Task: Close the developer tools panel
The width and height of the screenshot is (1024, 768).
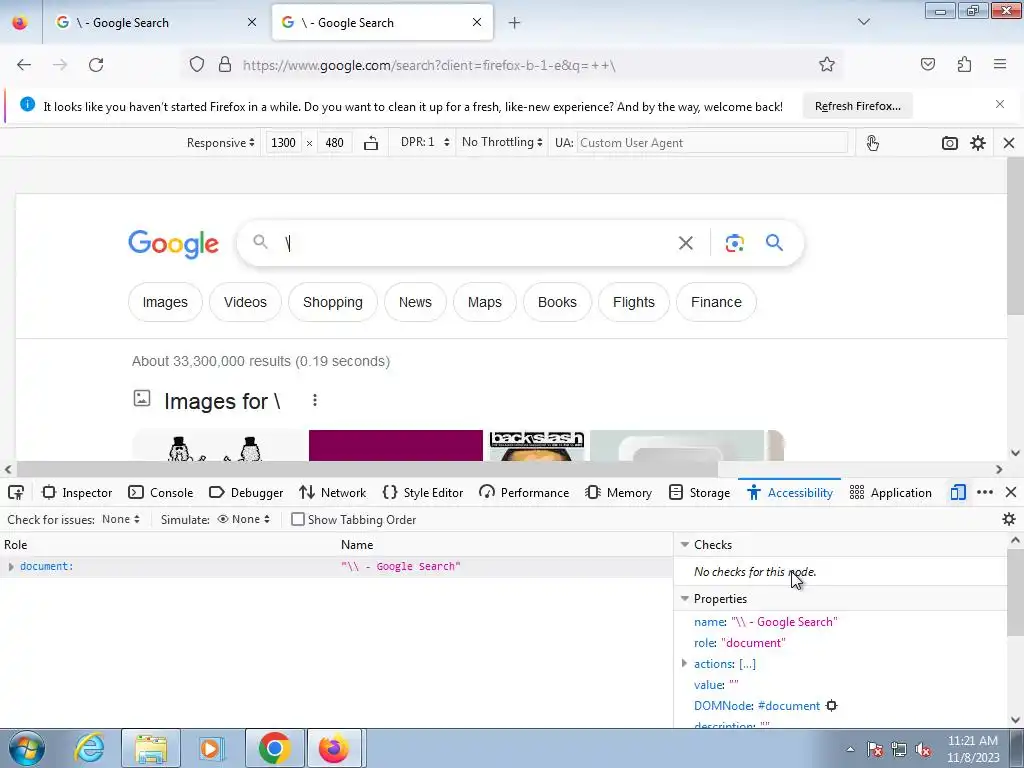Action: [x=1011, y=492]
